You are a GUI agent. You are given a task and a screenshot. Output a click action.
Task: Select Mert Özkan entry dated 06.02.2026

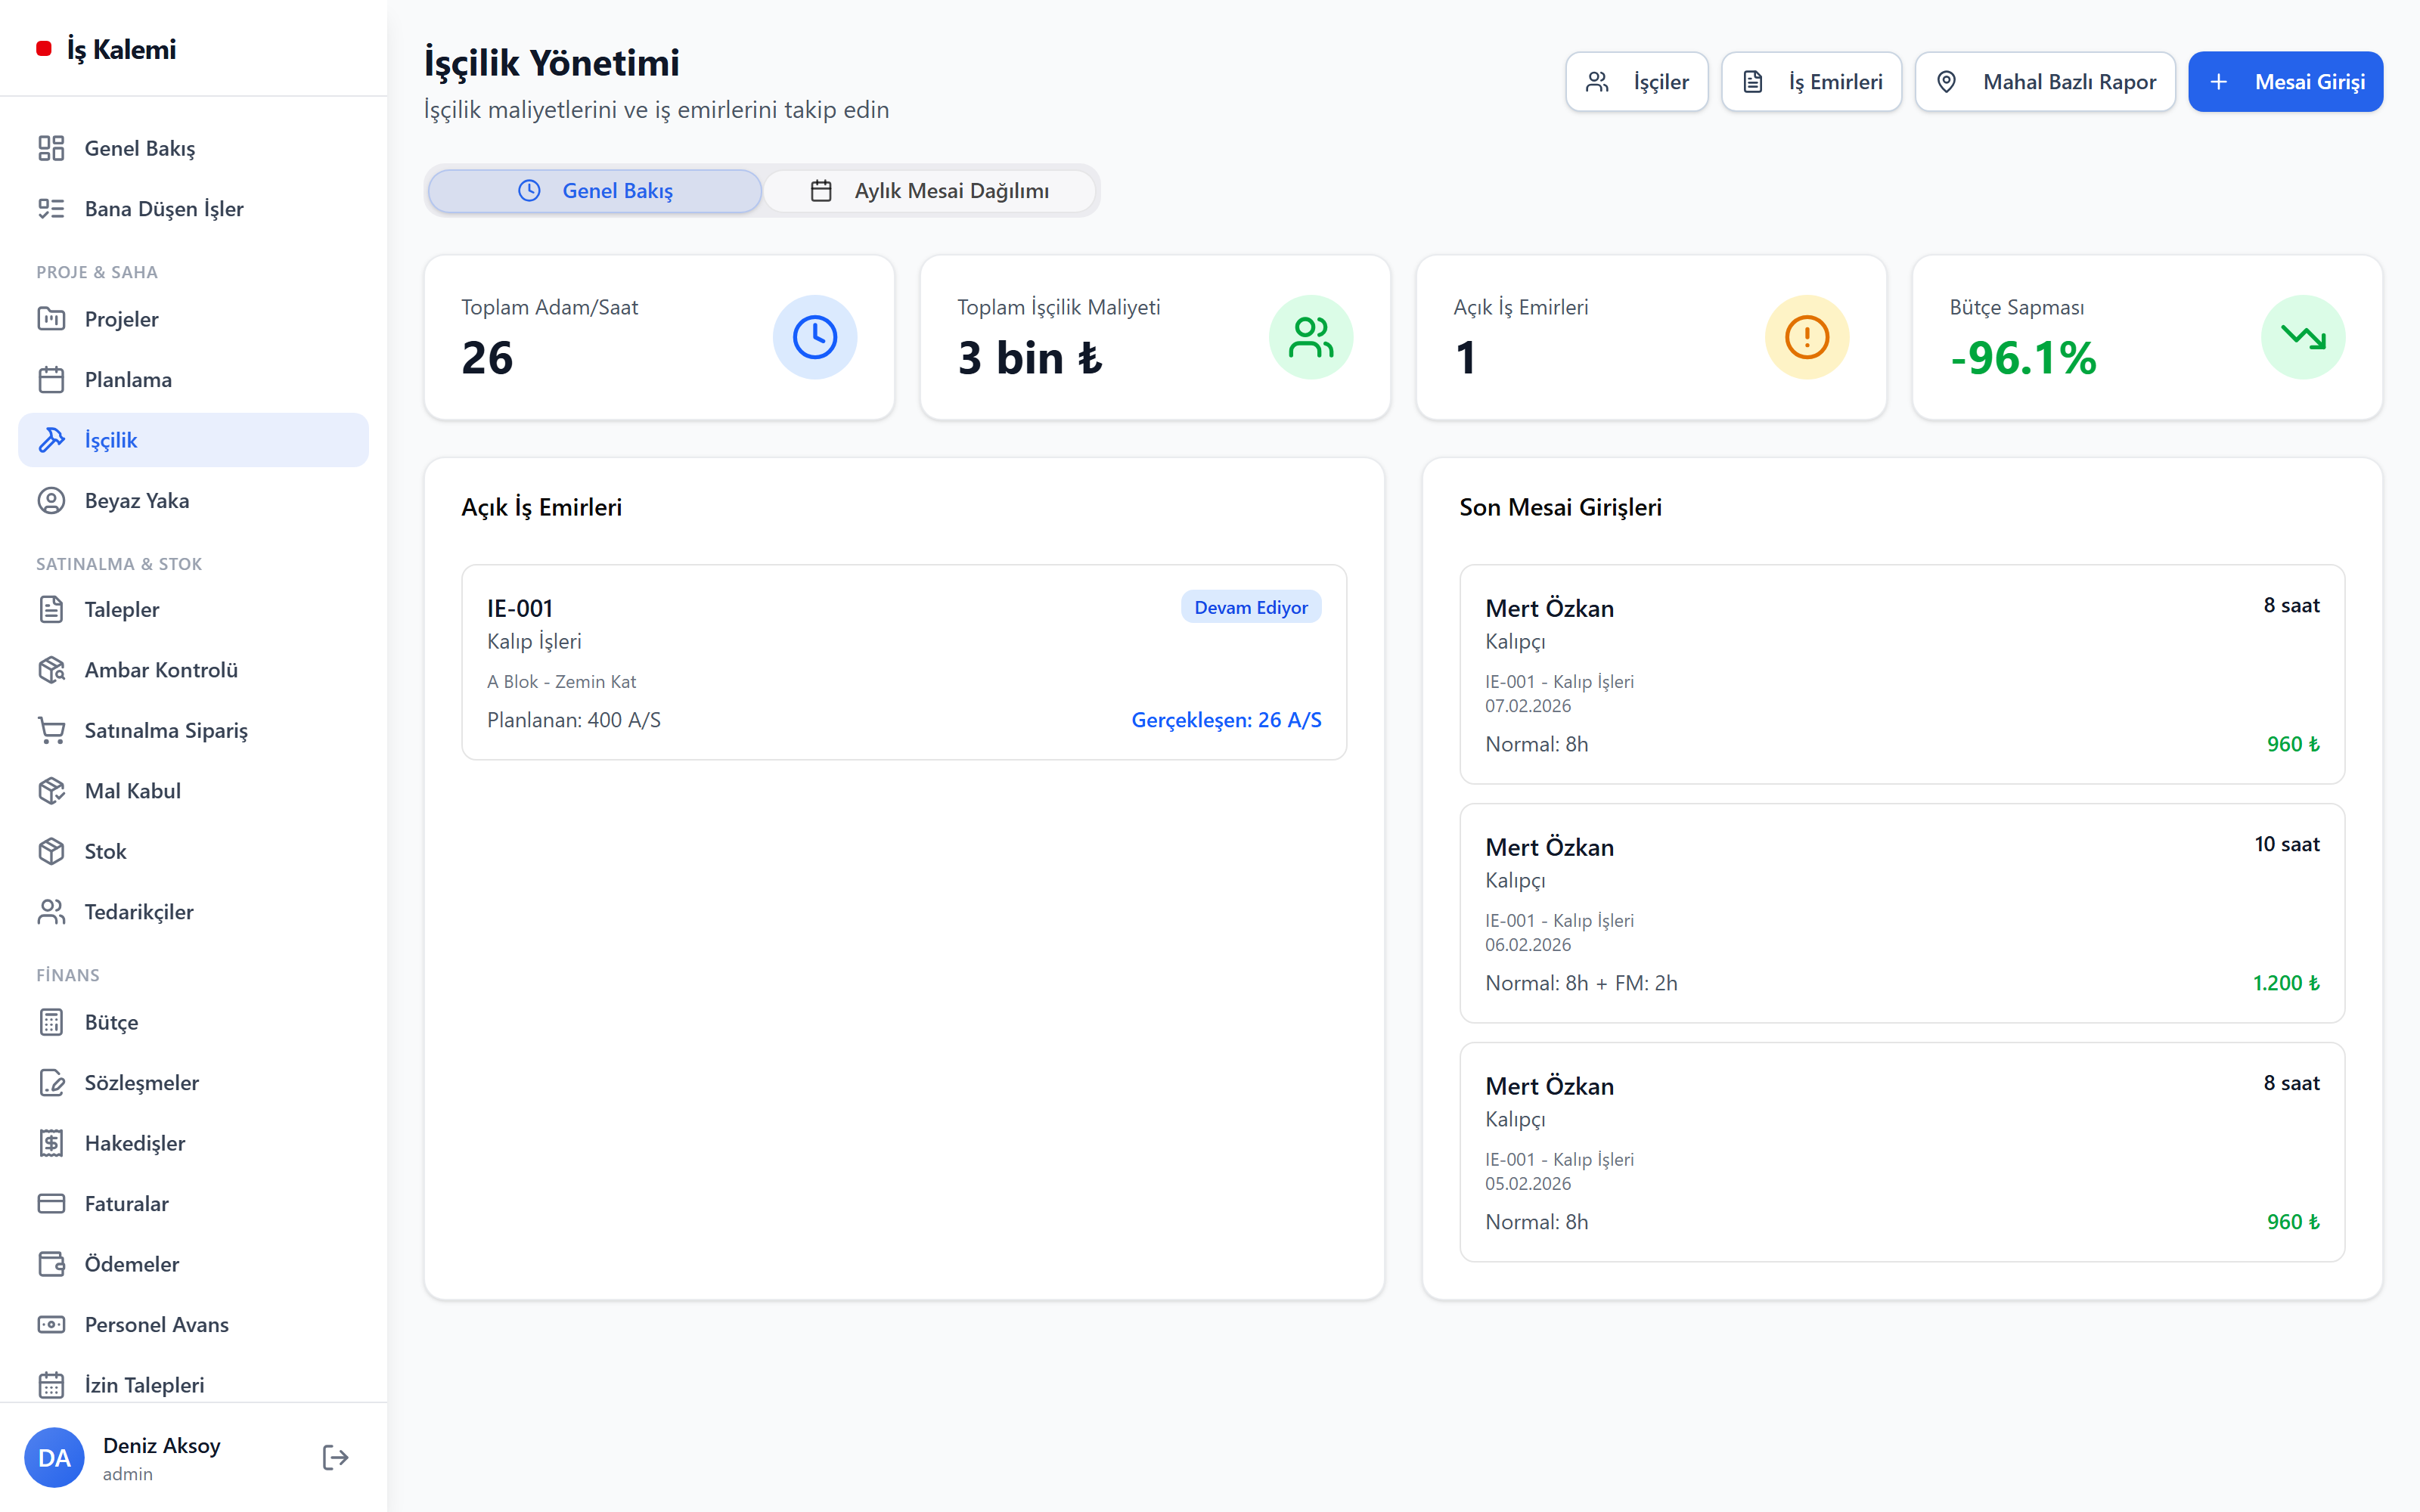pyautogui.click(x=1902, y=913)
